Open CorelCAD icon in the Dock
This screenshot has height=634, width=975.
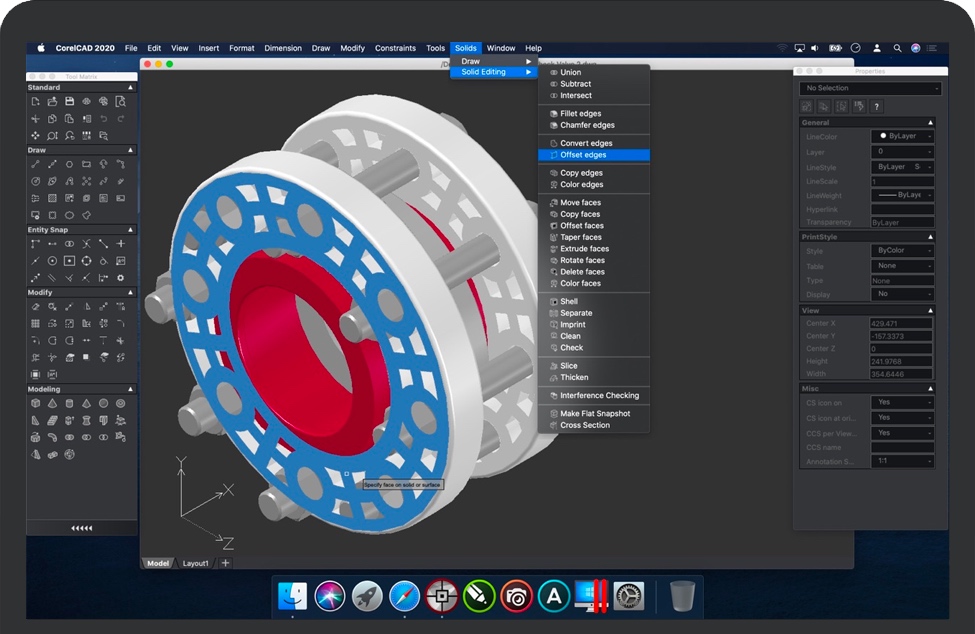[441, 596]
